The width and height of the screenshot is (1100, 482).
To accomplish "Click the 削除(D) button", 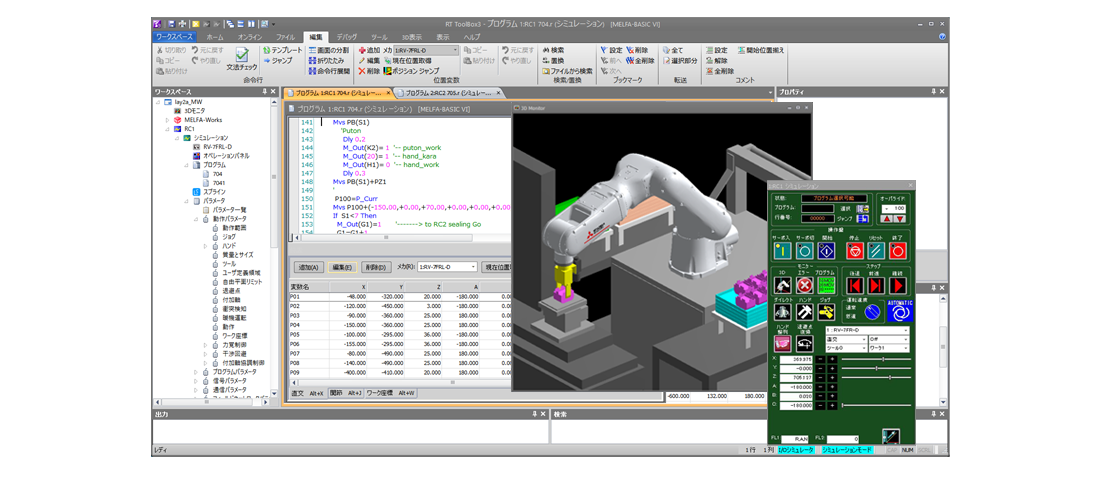I will pos(375,267).
